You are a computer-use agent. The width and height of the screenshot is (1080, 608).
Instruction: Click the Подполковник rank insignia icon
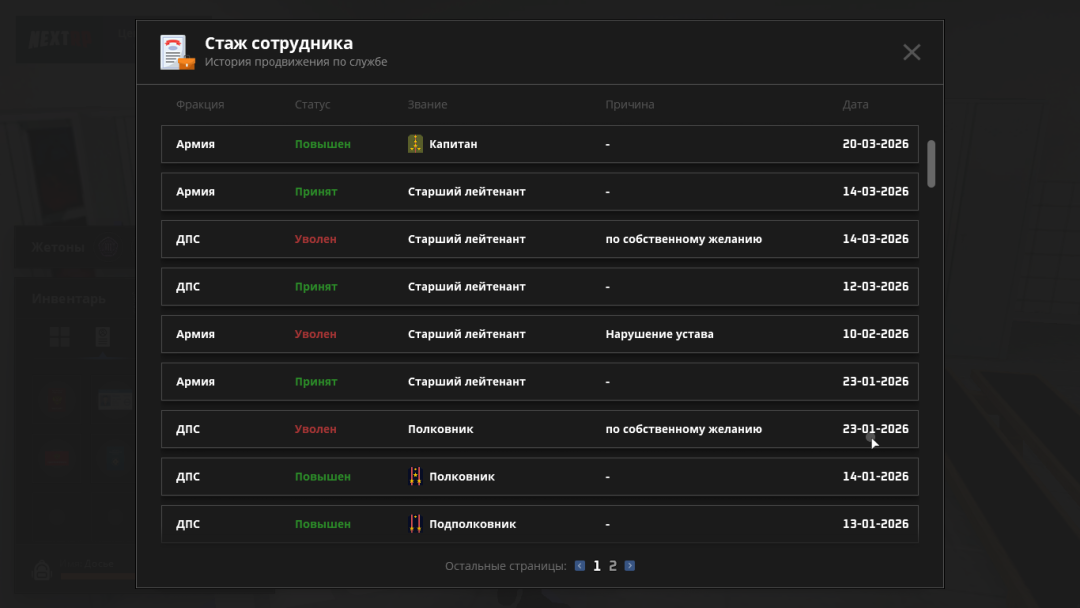[x=415, y=524]
